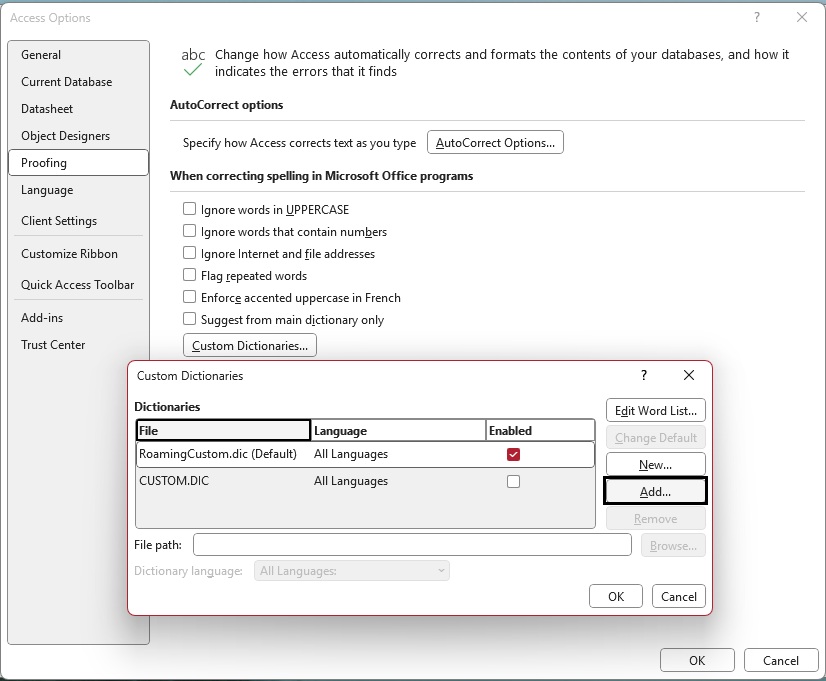
Task: Click the Edit Word List button
Action: click(655, 410)
